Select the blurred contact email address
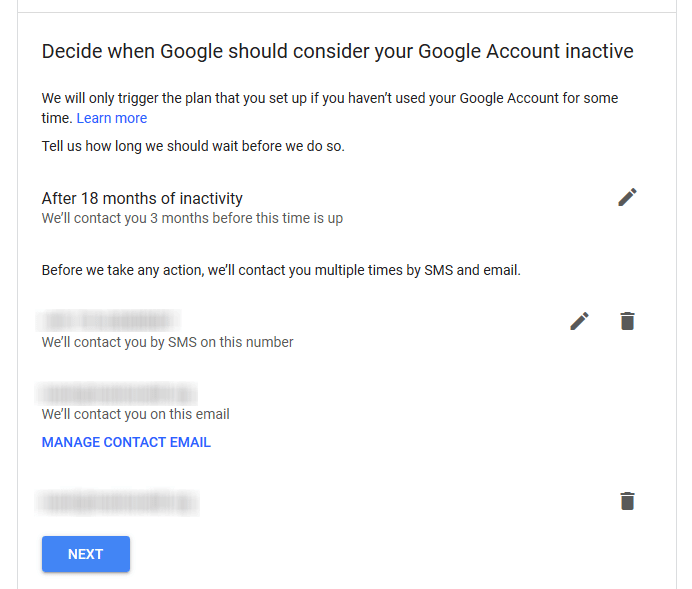 (x=118, y=393)
